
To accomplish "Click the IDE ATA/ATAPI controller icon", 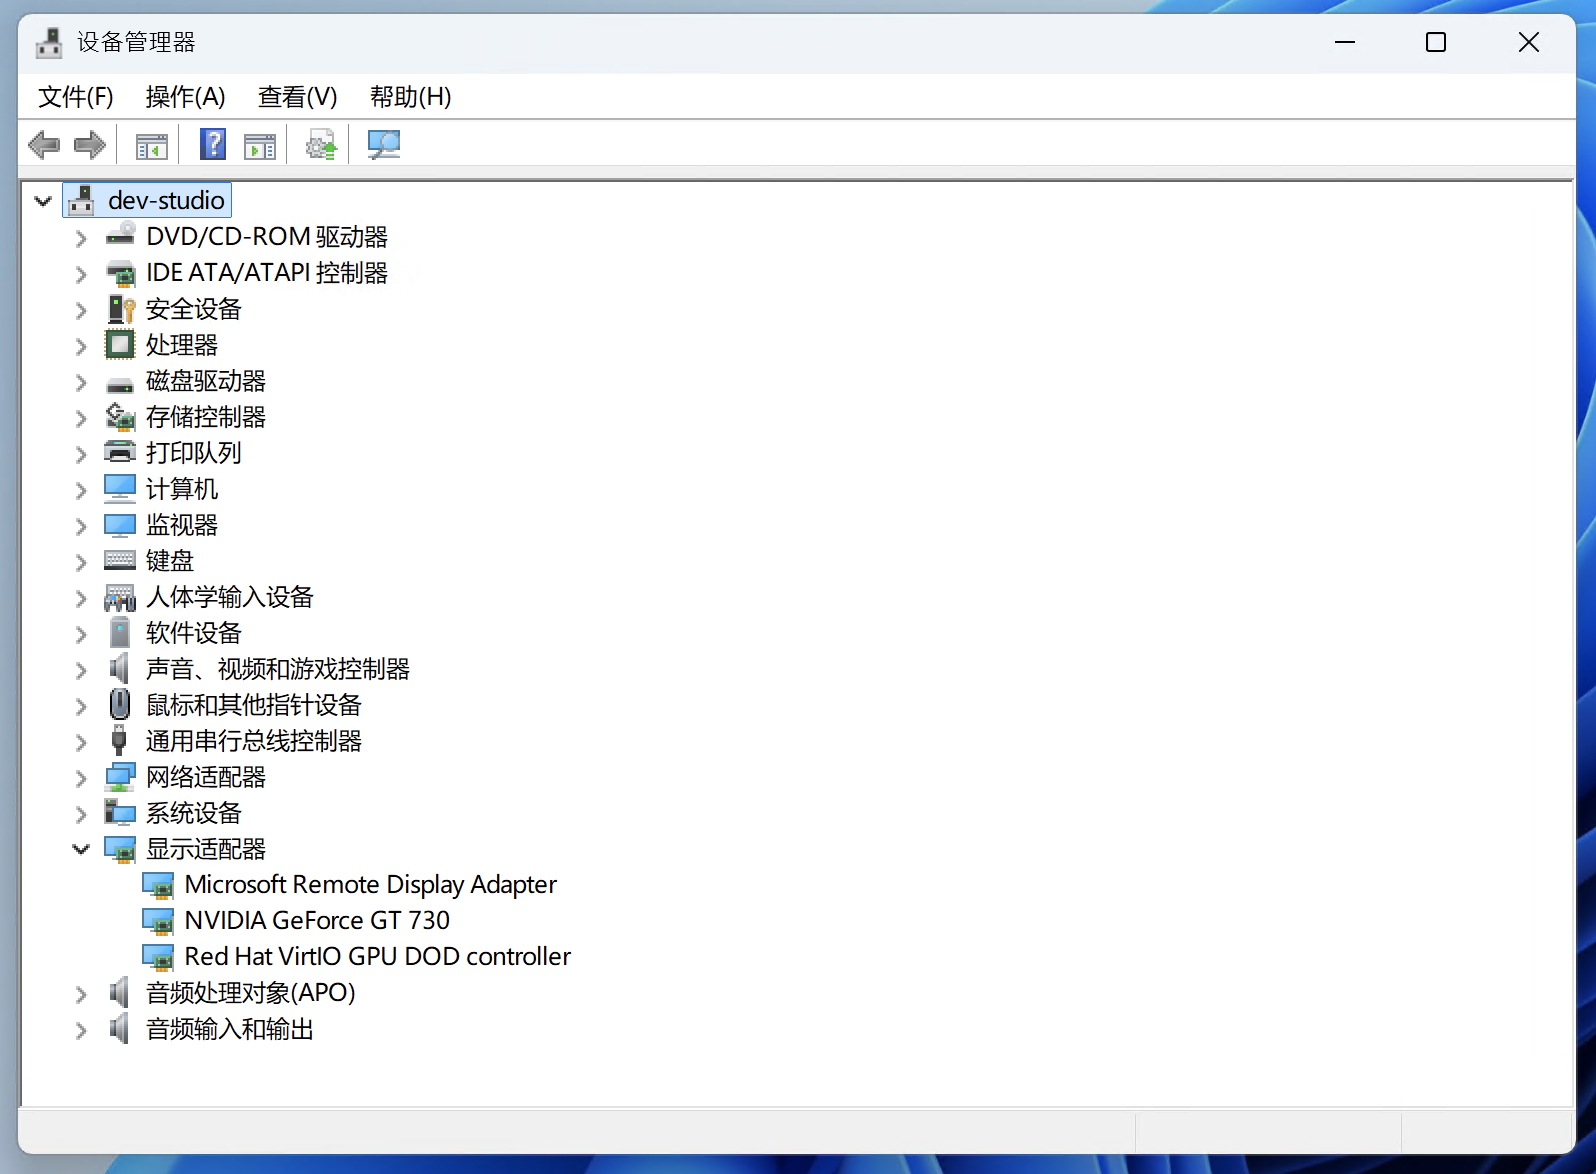I will [120, 273].
